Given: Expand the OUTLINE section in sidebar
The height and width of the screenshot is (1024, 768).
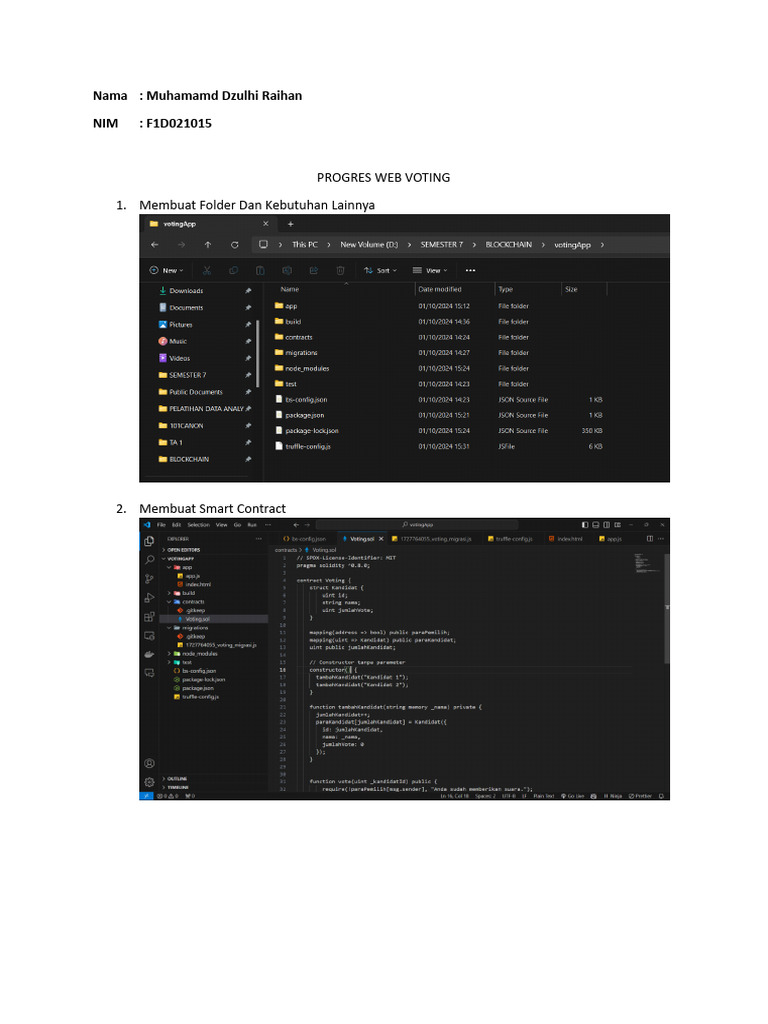Looking at the screenshot, I should 177,778.
